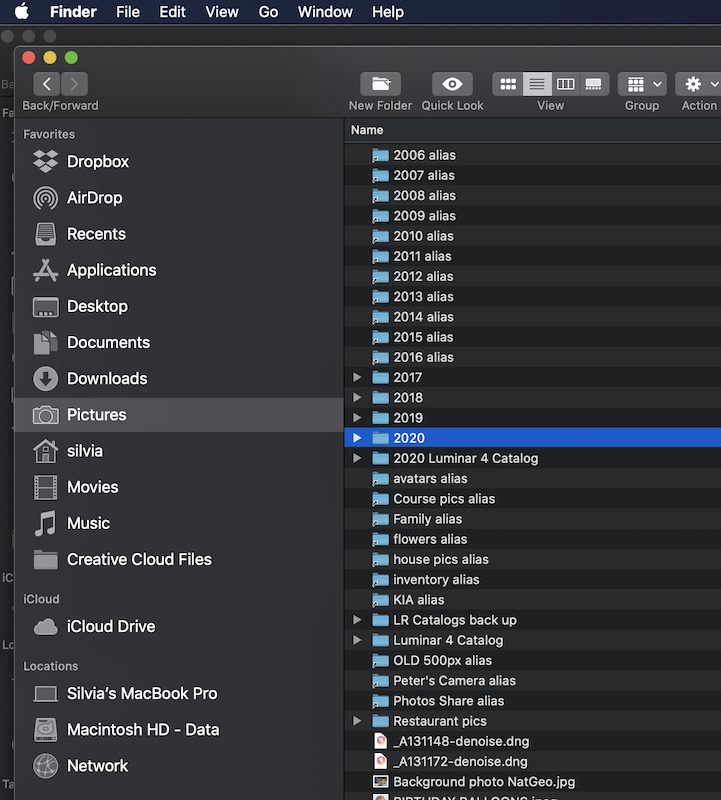Screen dimensions: 721x800
Task: Select the _A131148-denoise.dng file
Action: click(x=460, y=742)
